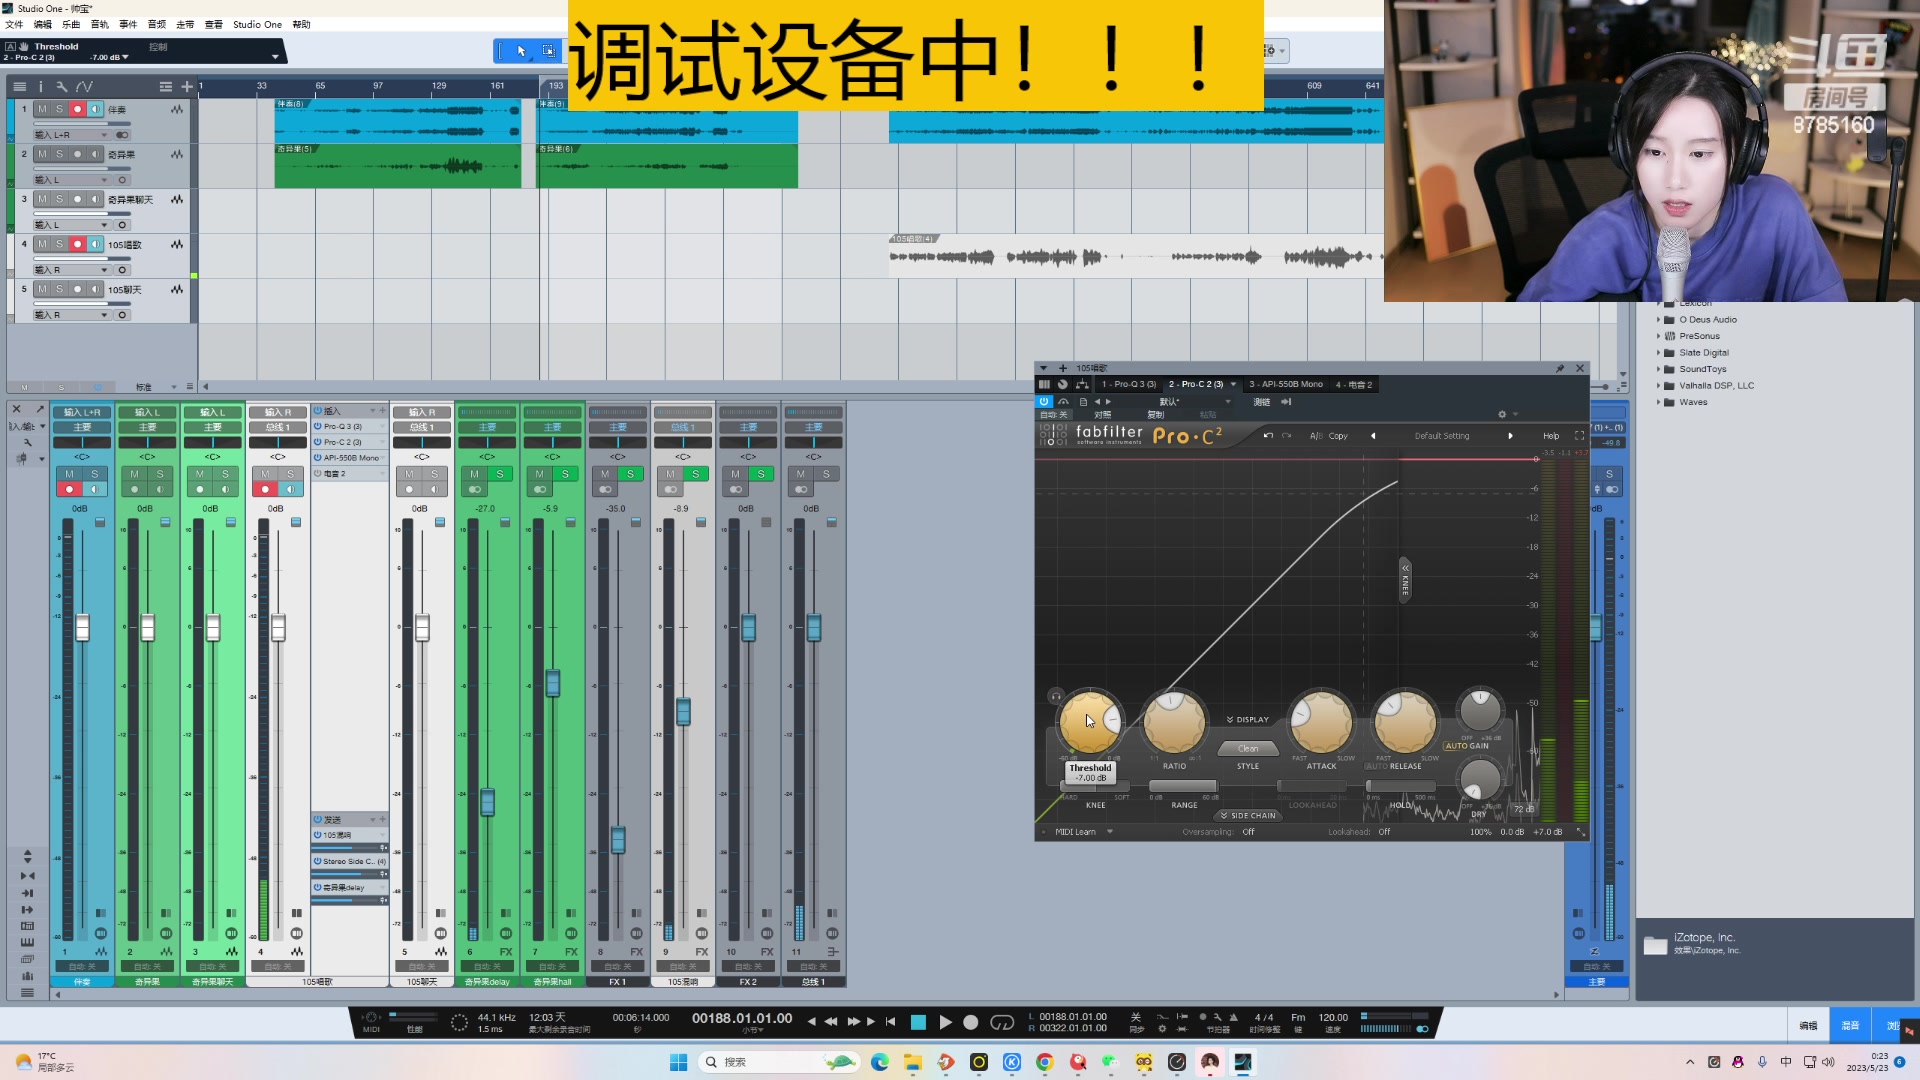Pin the plugin window with the pin icon
This screenshot has width=1920, height=1080.
point(1560,368)
